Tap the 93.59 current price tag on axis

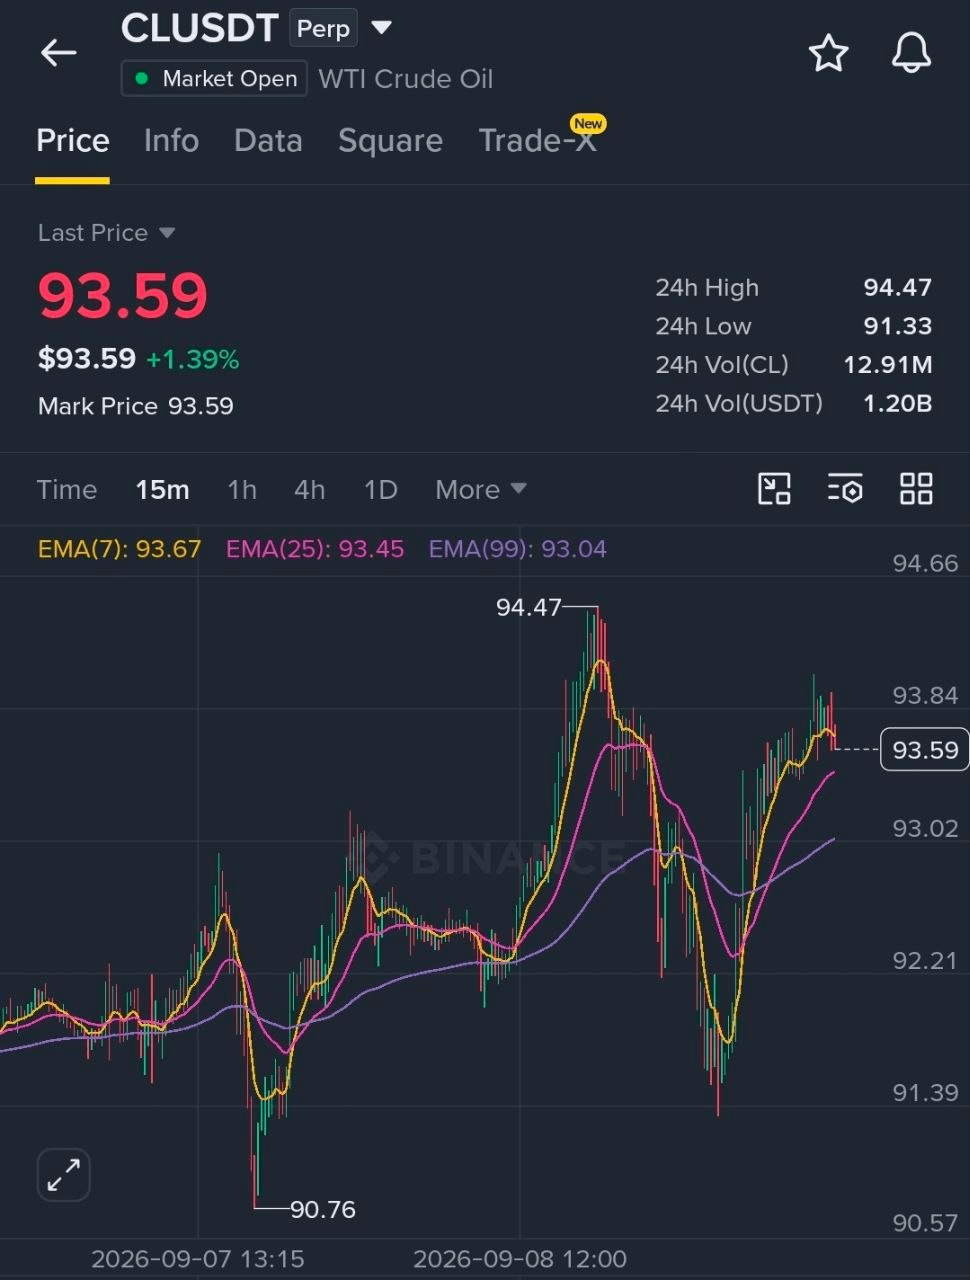(x=924, y=750)
